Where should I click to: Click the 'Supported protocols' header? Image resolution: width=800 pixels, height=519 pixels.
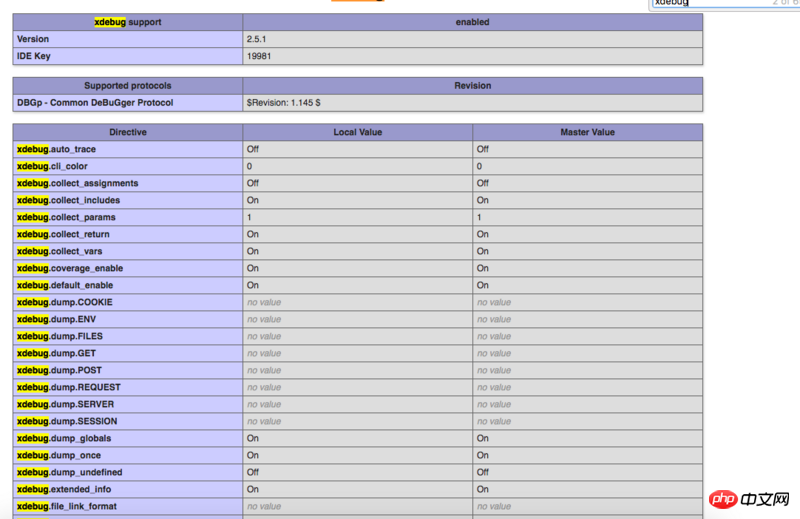(x=128, y=86)
